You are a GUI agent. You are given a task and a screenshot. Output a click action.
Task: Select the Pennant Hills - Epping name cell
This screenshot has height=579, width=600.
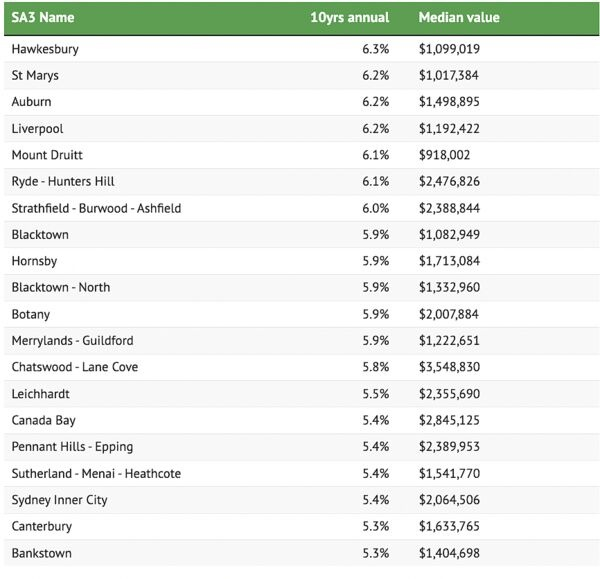tap(72, 447)
